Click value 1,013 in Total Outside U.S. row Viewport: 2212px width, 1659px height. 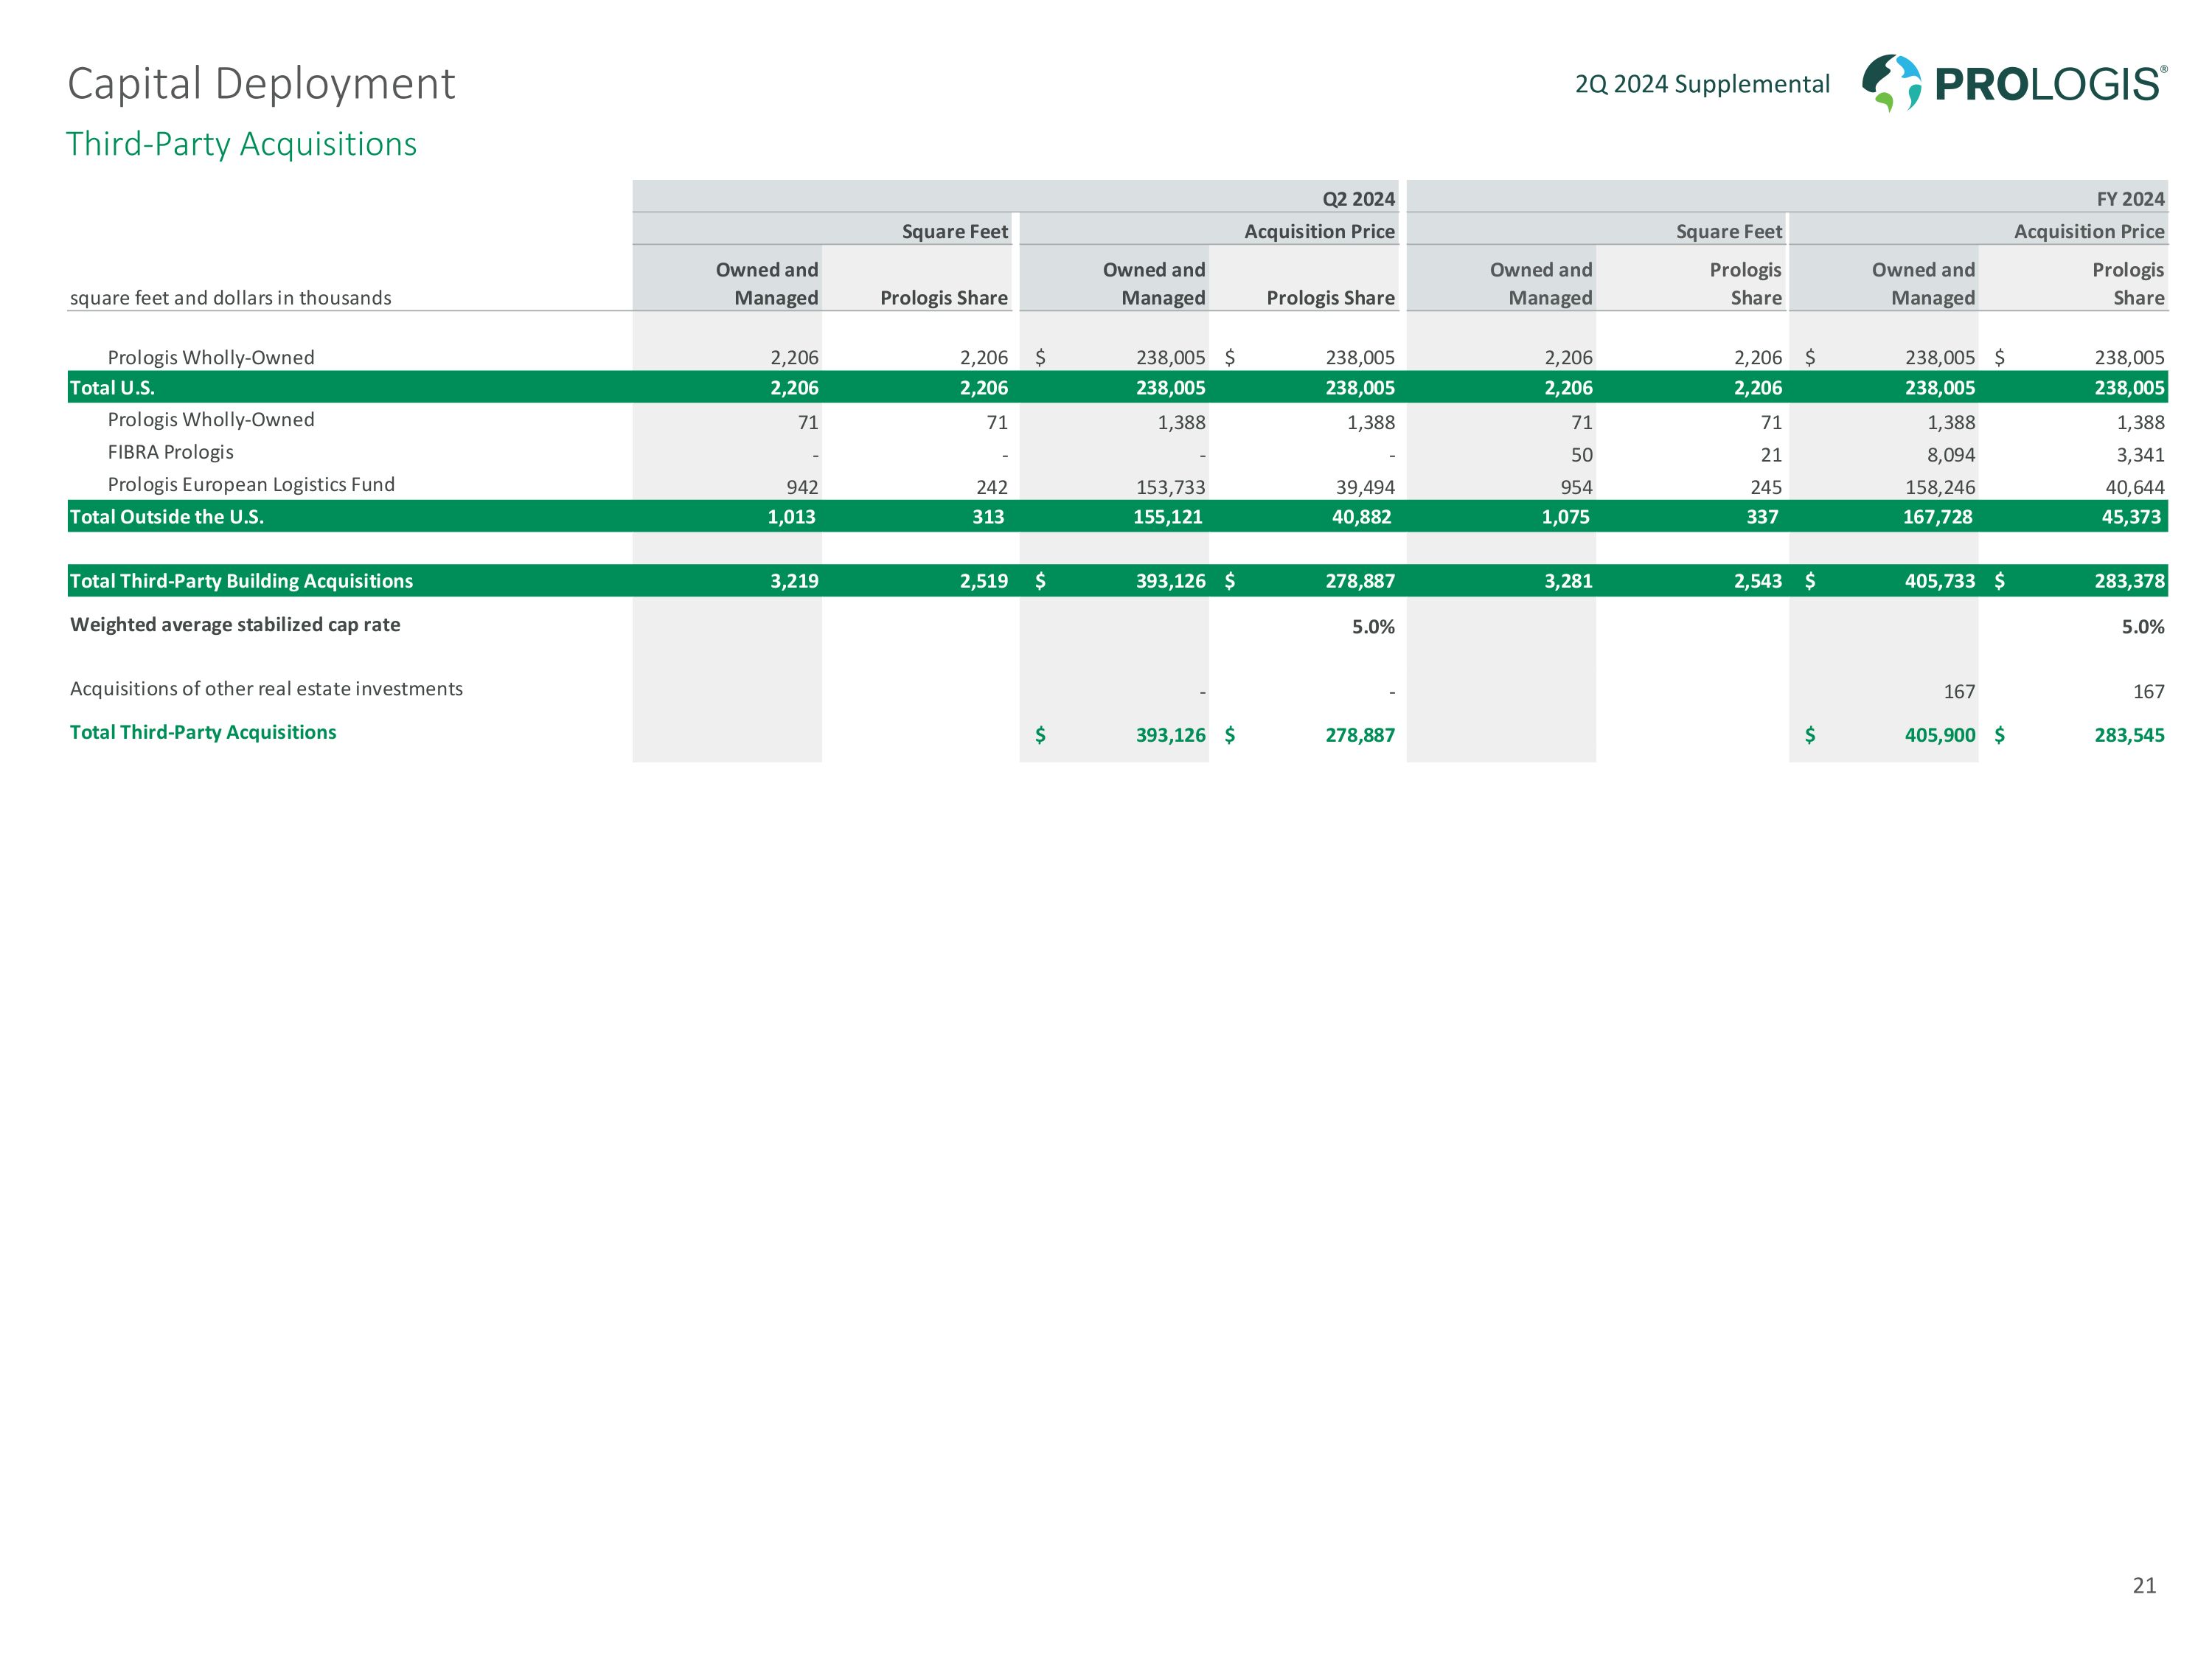(x=791, y=517)
